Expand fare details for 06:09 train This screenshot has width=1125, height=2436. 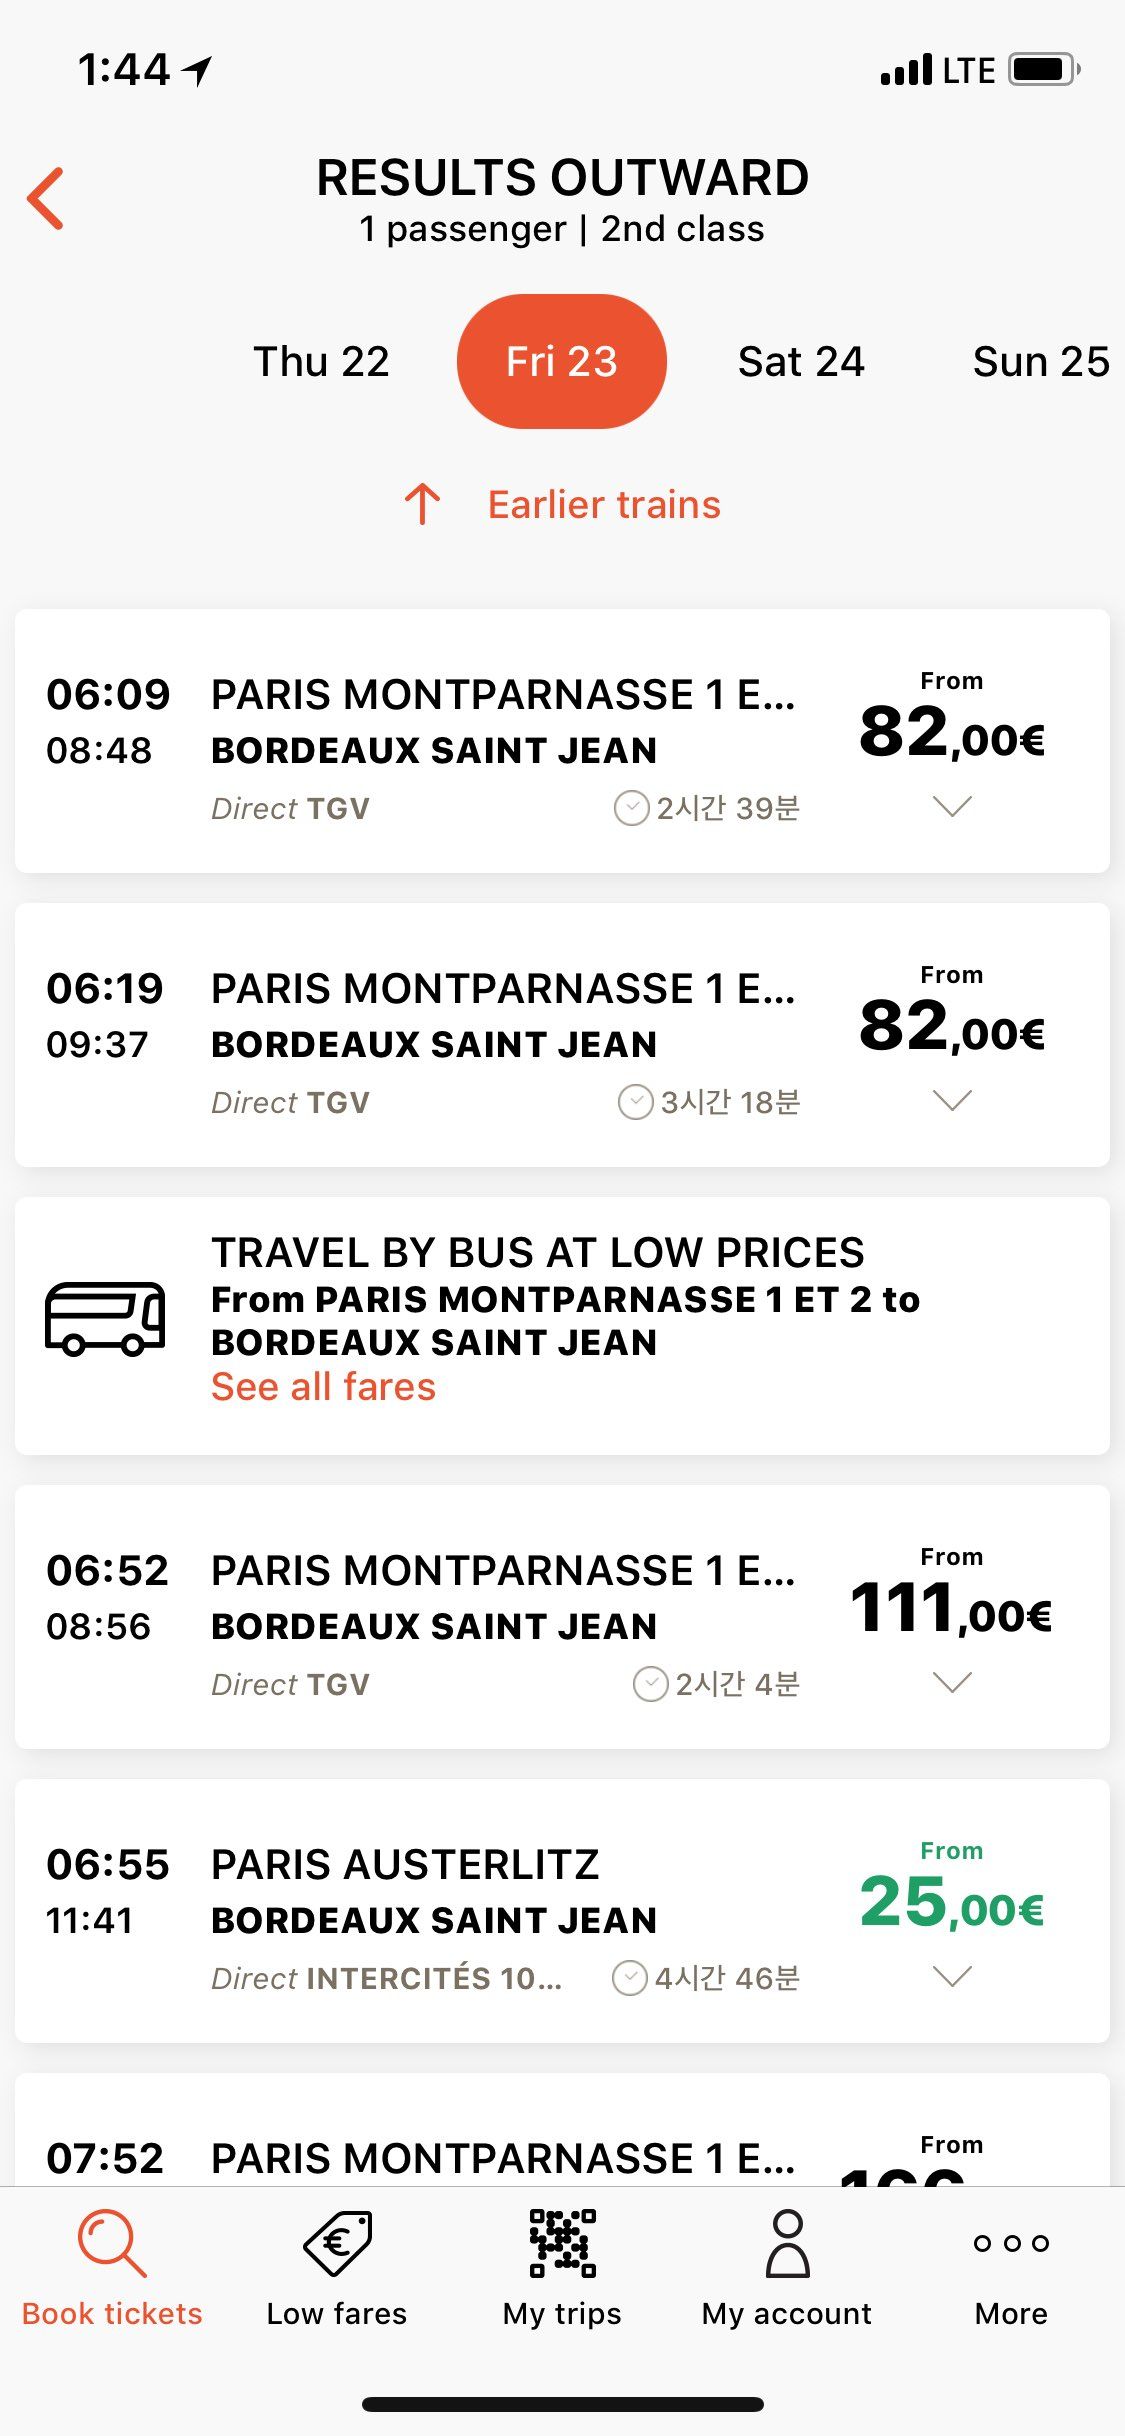coord(952,806)
